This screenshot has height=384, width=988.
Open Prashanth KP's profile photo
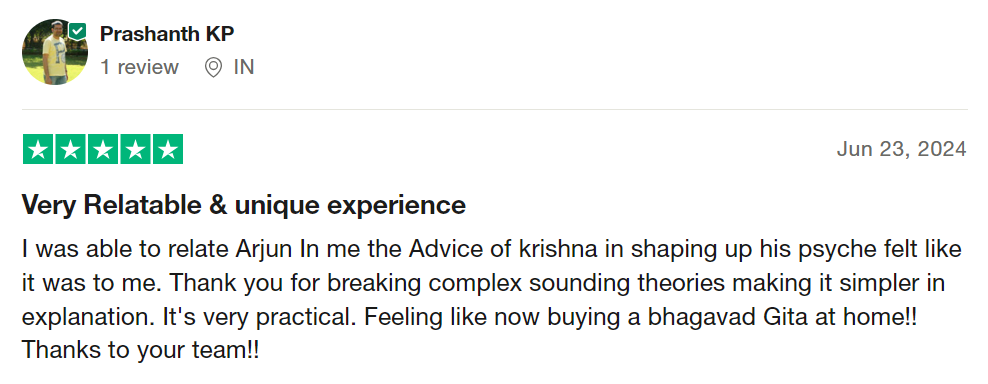(54, 52)
